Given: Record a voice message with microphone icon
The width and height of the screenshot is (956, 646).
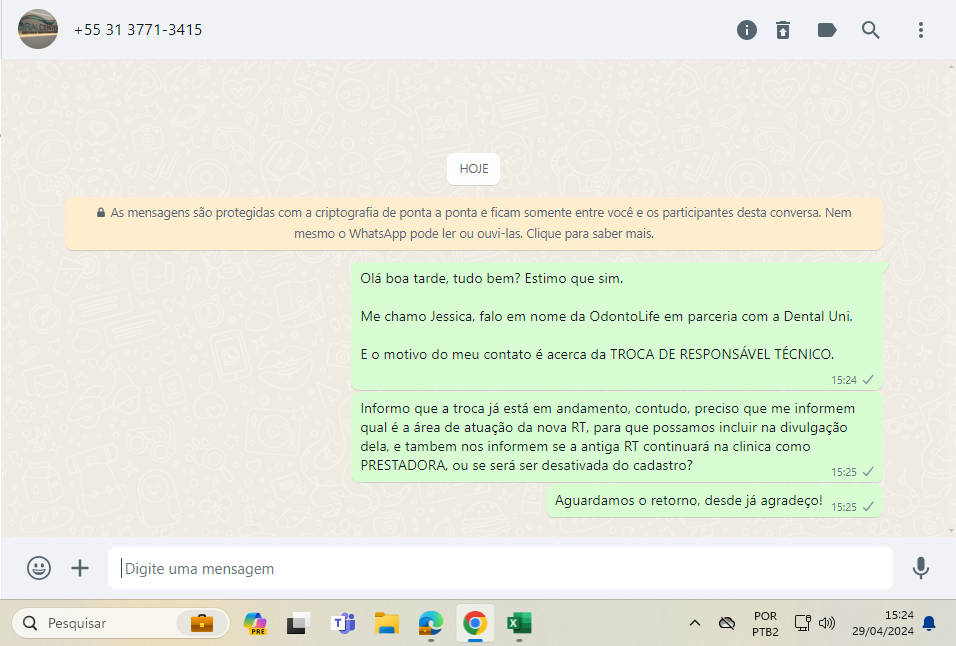Looking at the screenshot, I should (921, 568).
